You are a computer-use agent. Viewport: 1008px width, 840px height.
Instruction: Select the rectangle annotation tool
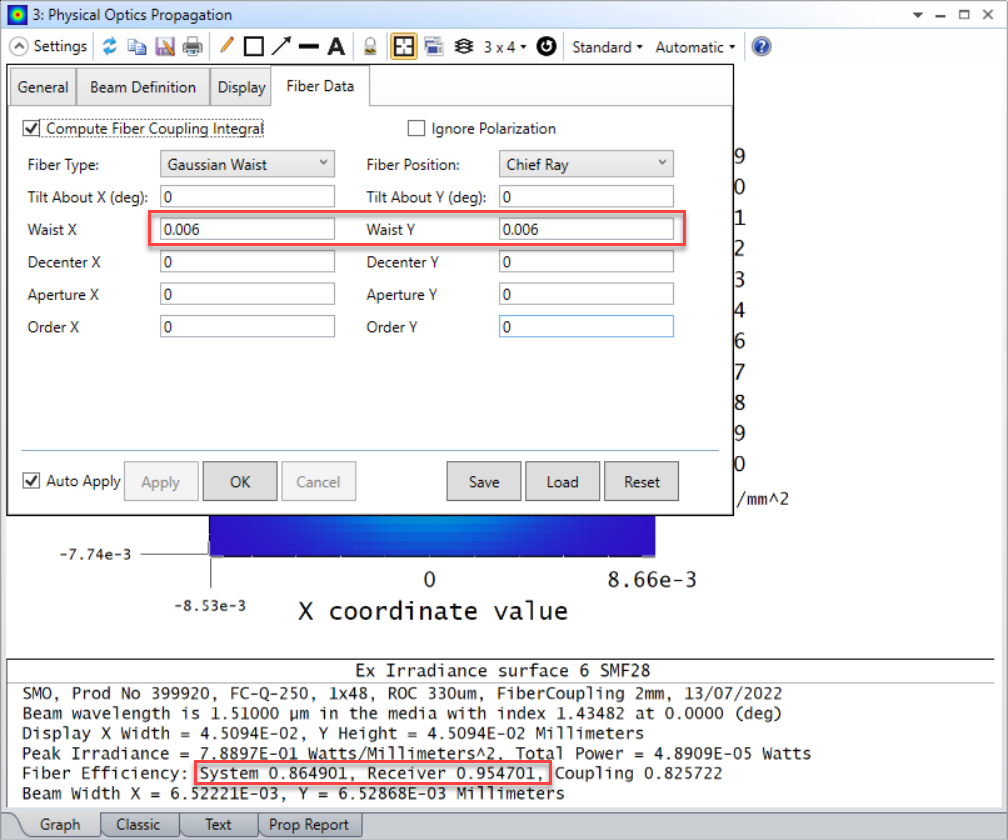click(255, 45)
